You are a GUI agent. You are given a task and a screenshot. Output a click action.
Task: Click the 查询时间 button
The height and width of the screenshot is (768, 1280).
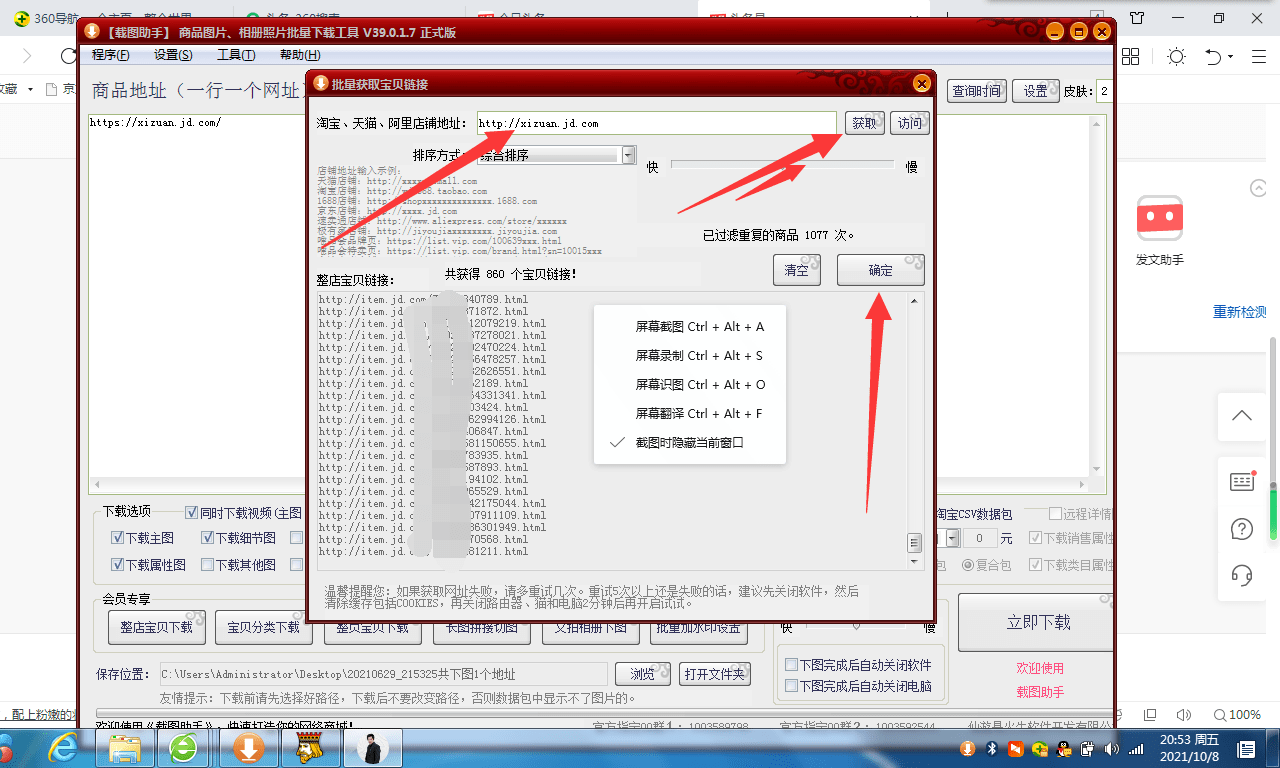[x=977, y=91]
